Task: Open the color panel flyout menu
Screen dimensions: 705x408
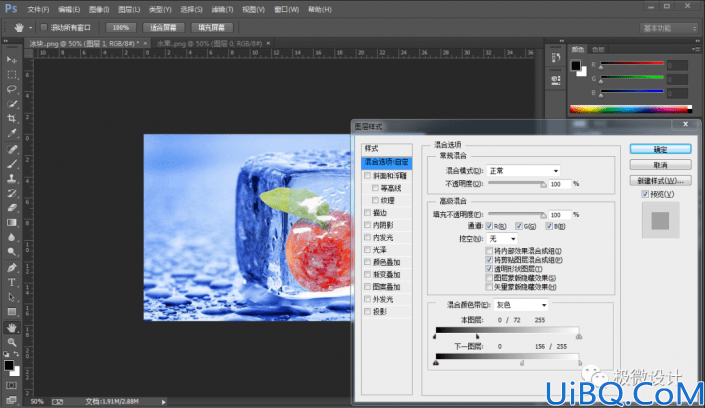Action: point(696,49)
